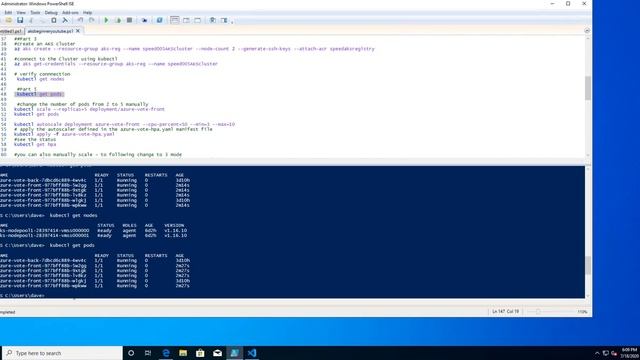The width and height of the screenshot is (640, 360).
Task: Show hidden system tray icons chevron
Action: [x=597, y=353]
